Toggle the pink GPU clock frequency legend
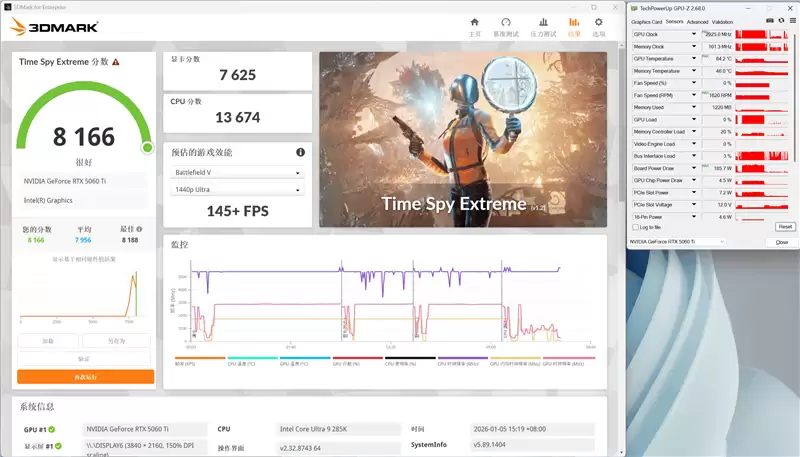Viewport: 800px width, 457px height. (x=568, y=361)
